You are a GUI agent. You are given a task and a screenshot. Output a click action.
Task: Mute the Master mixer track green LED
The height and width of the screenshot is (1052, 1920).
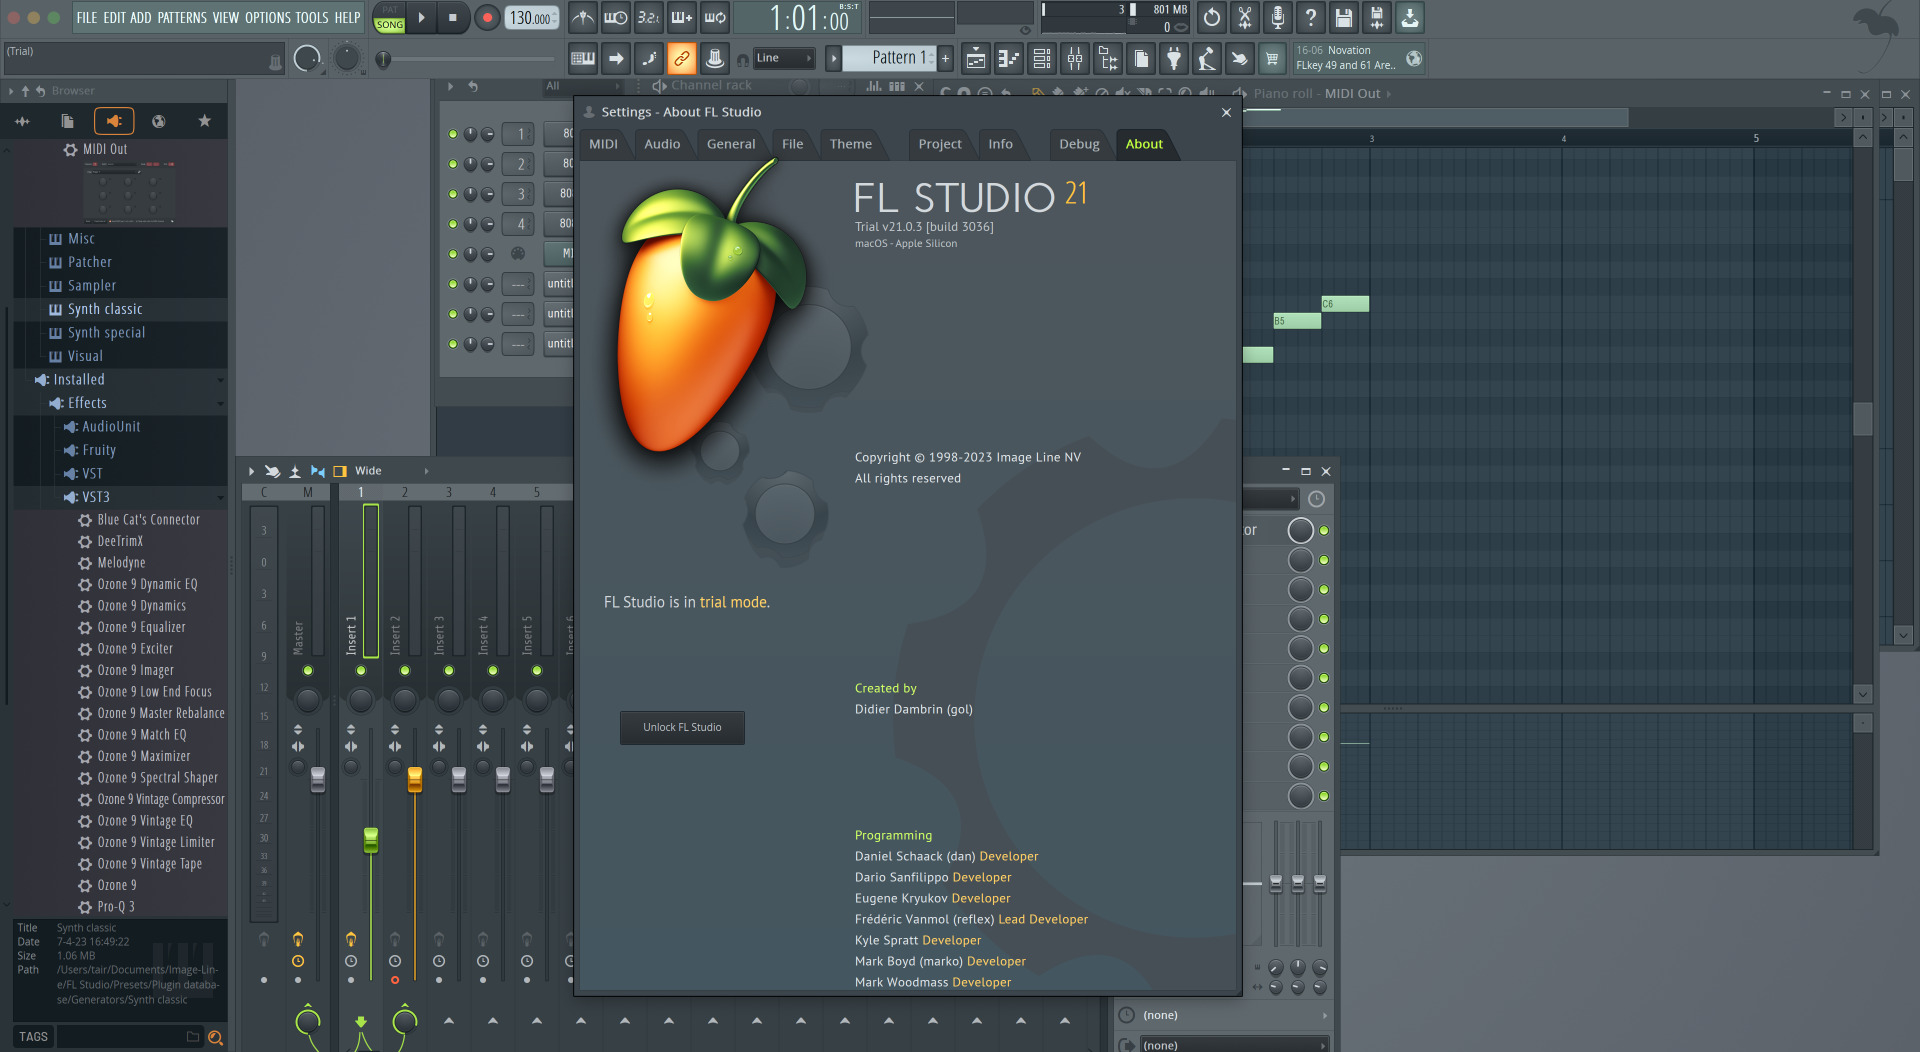pyautogui.click(x=308, y=670)
